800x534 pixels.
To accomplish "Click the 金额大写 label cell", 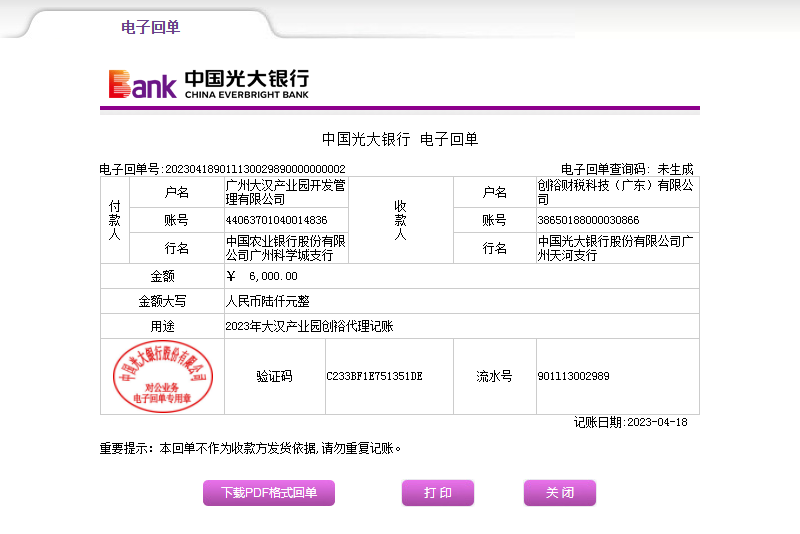I will click(162, 301).
